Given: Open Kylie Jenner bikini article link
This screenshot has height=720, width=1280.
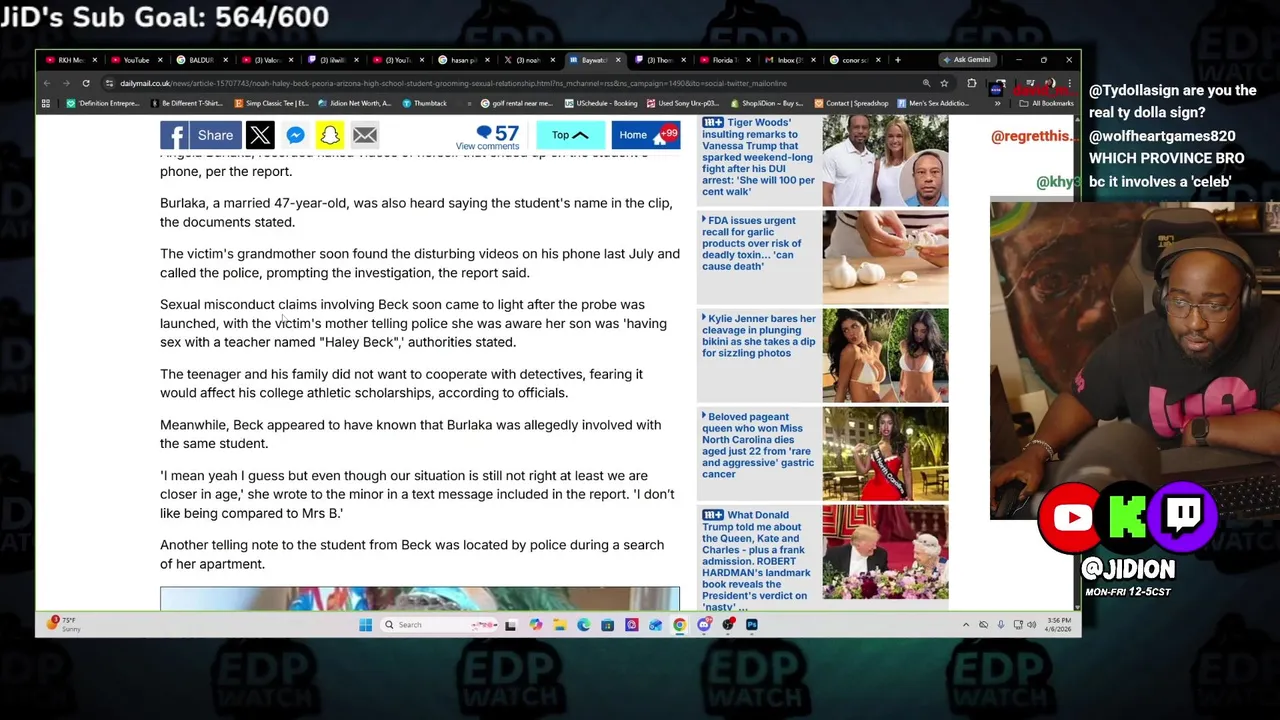Looking at the screenshot, I should (759, 336).
